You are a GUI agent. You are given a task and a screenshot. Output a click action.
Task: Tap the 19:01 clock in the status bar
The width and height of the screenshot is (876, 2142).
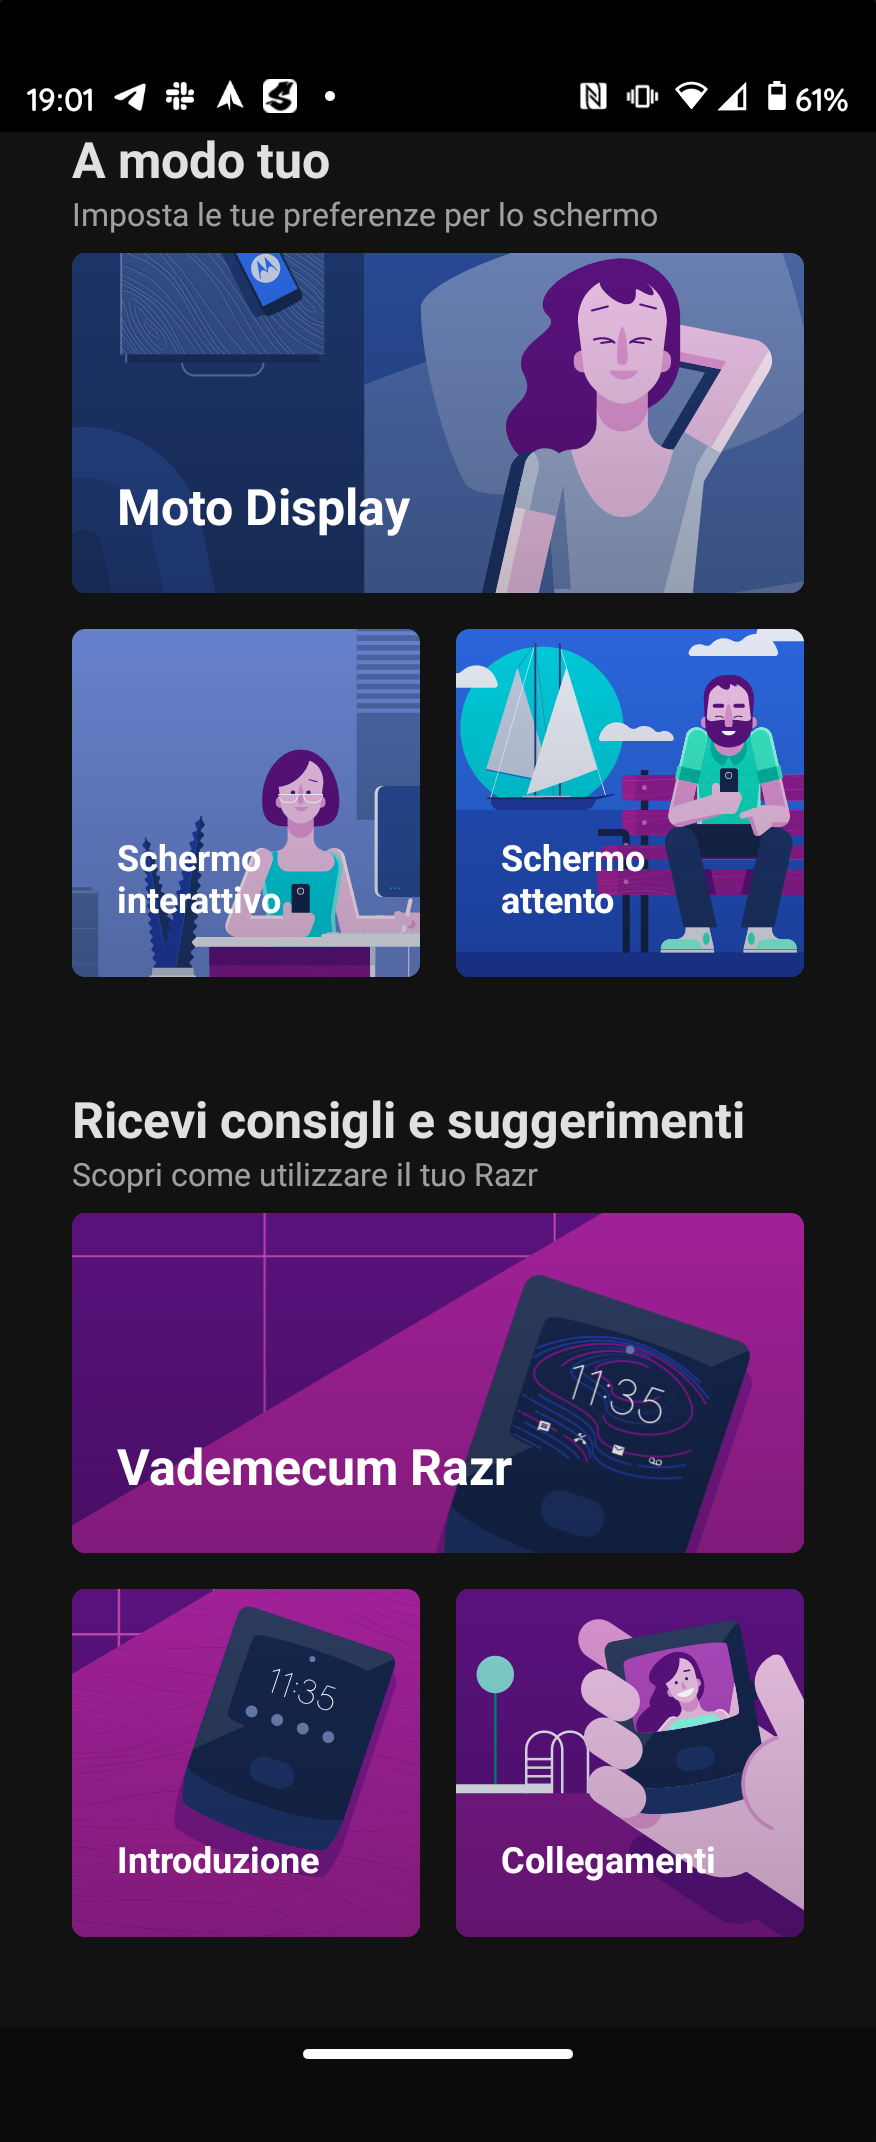click(60, 99)
